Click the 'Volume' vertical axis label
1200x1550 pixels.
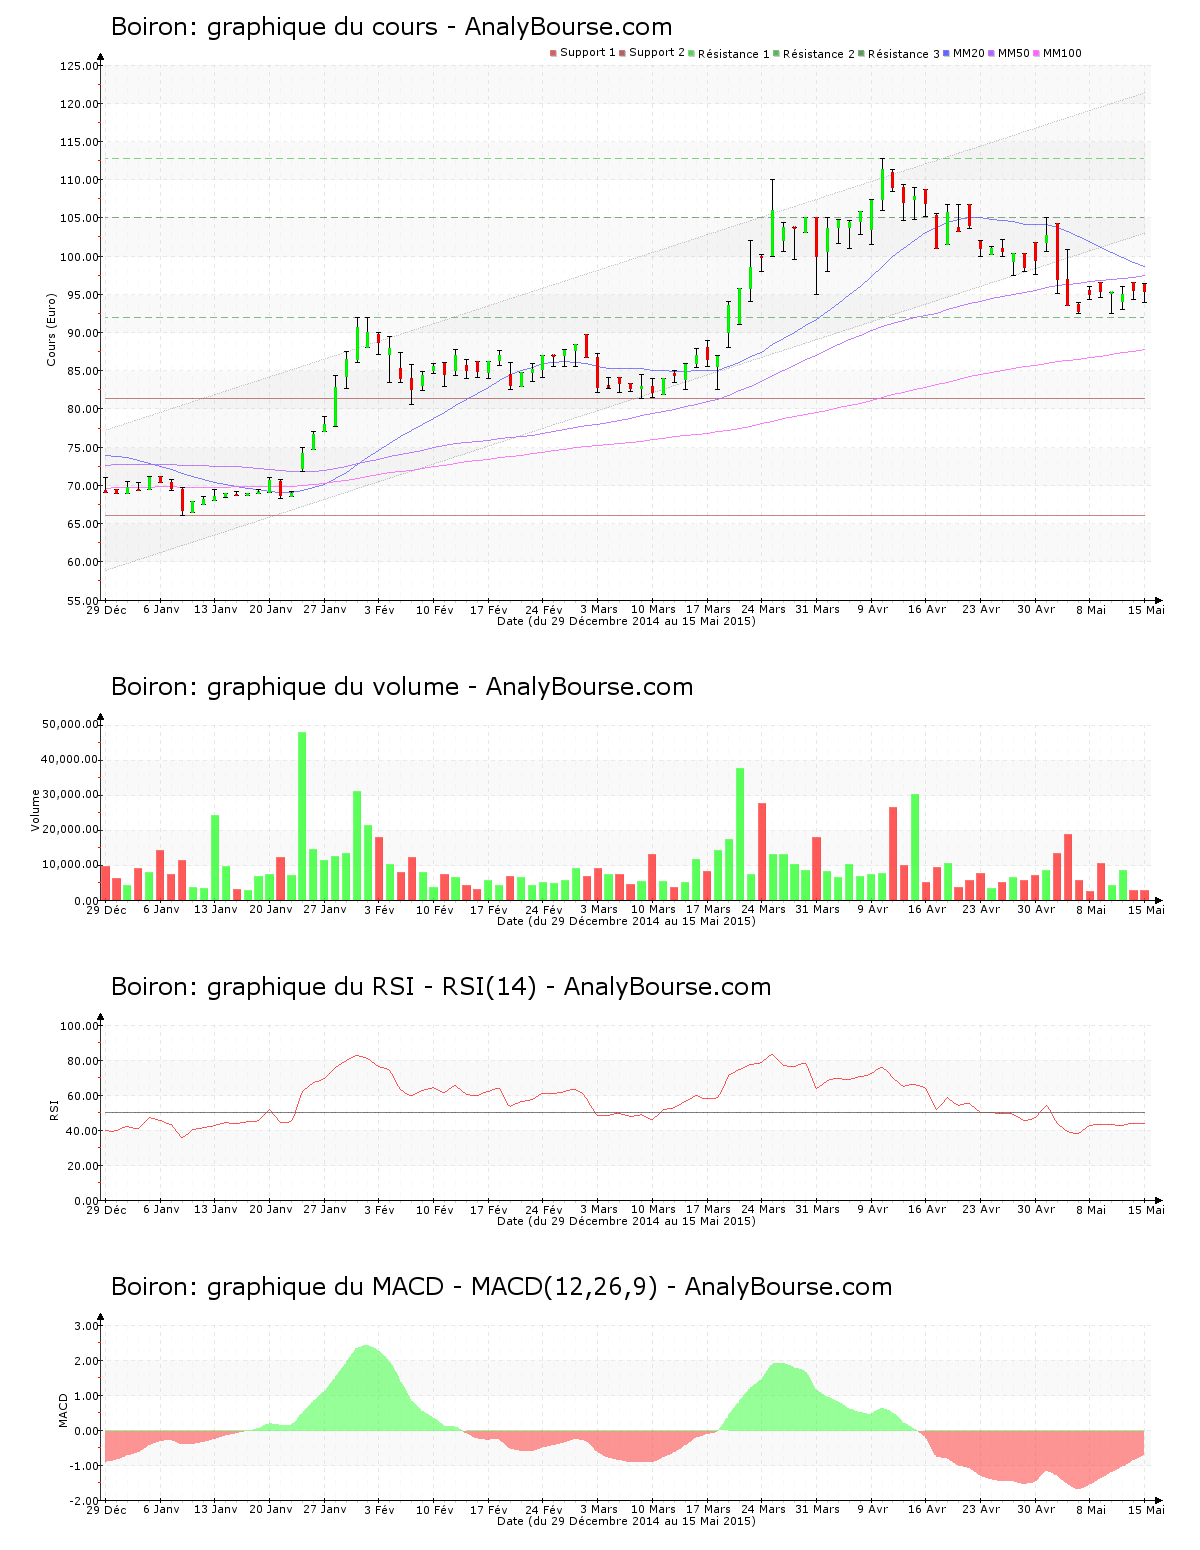click(x=36, y=810)
